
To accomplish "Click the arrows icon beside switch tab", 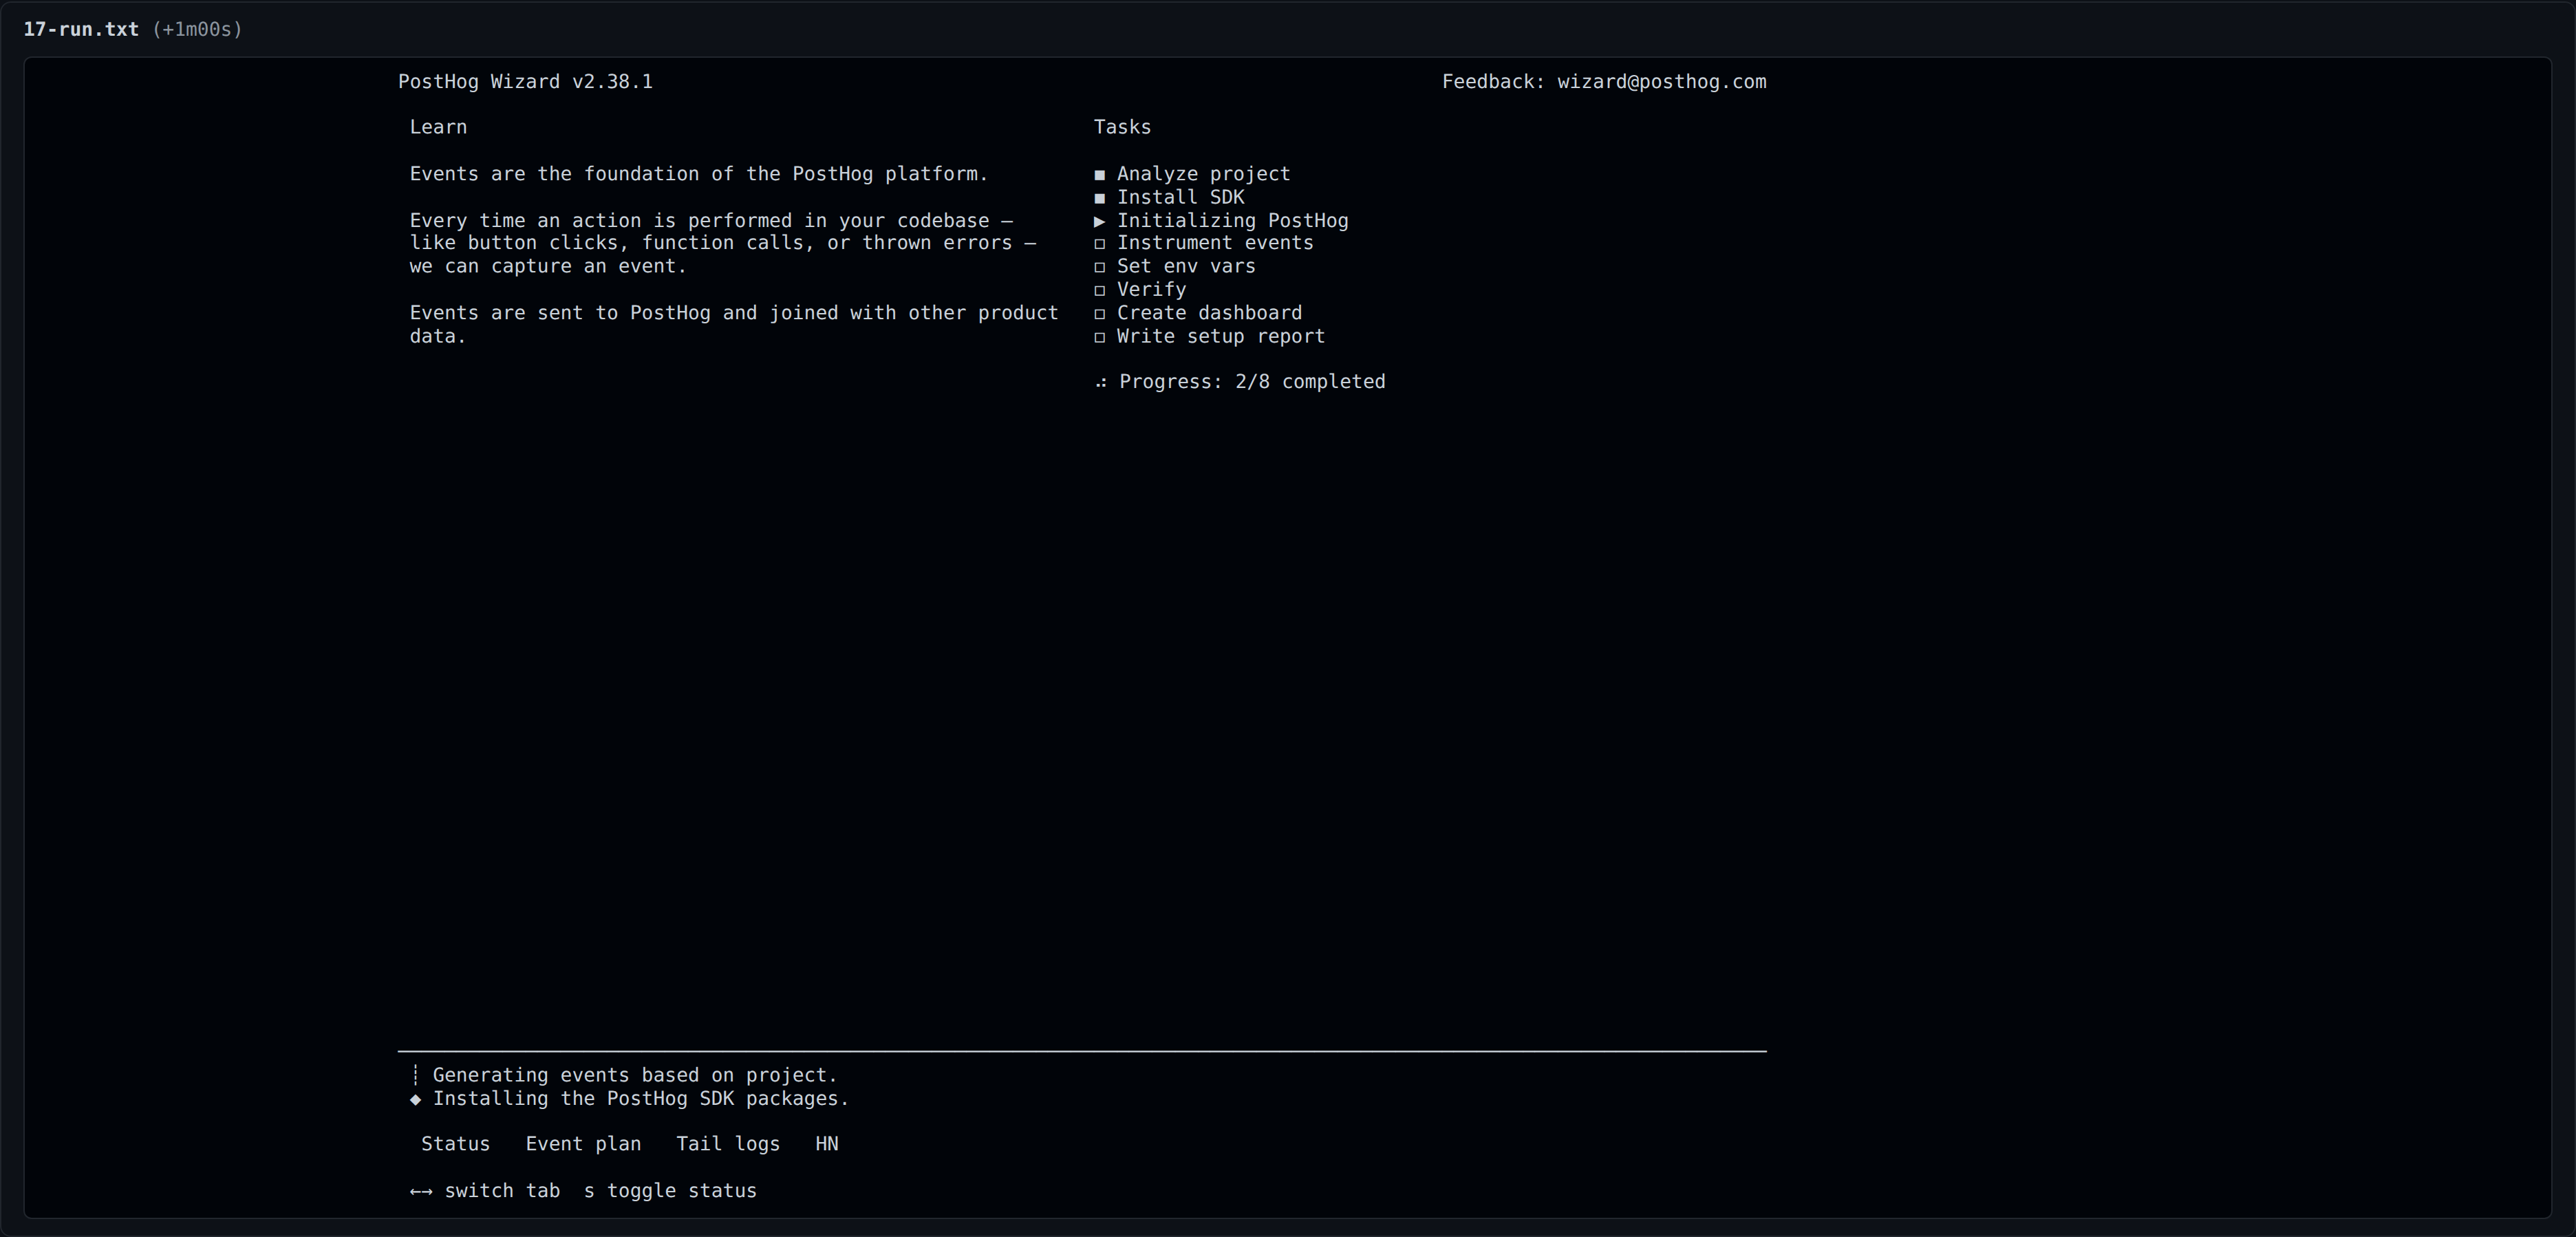I will [x=421, y=1191].
